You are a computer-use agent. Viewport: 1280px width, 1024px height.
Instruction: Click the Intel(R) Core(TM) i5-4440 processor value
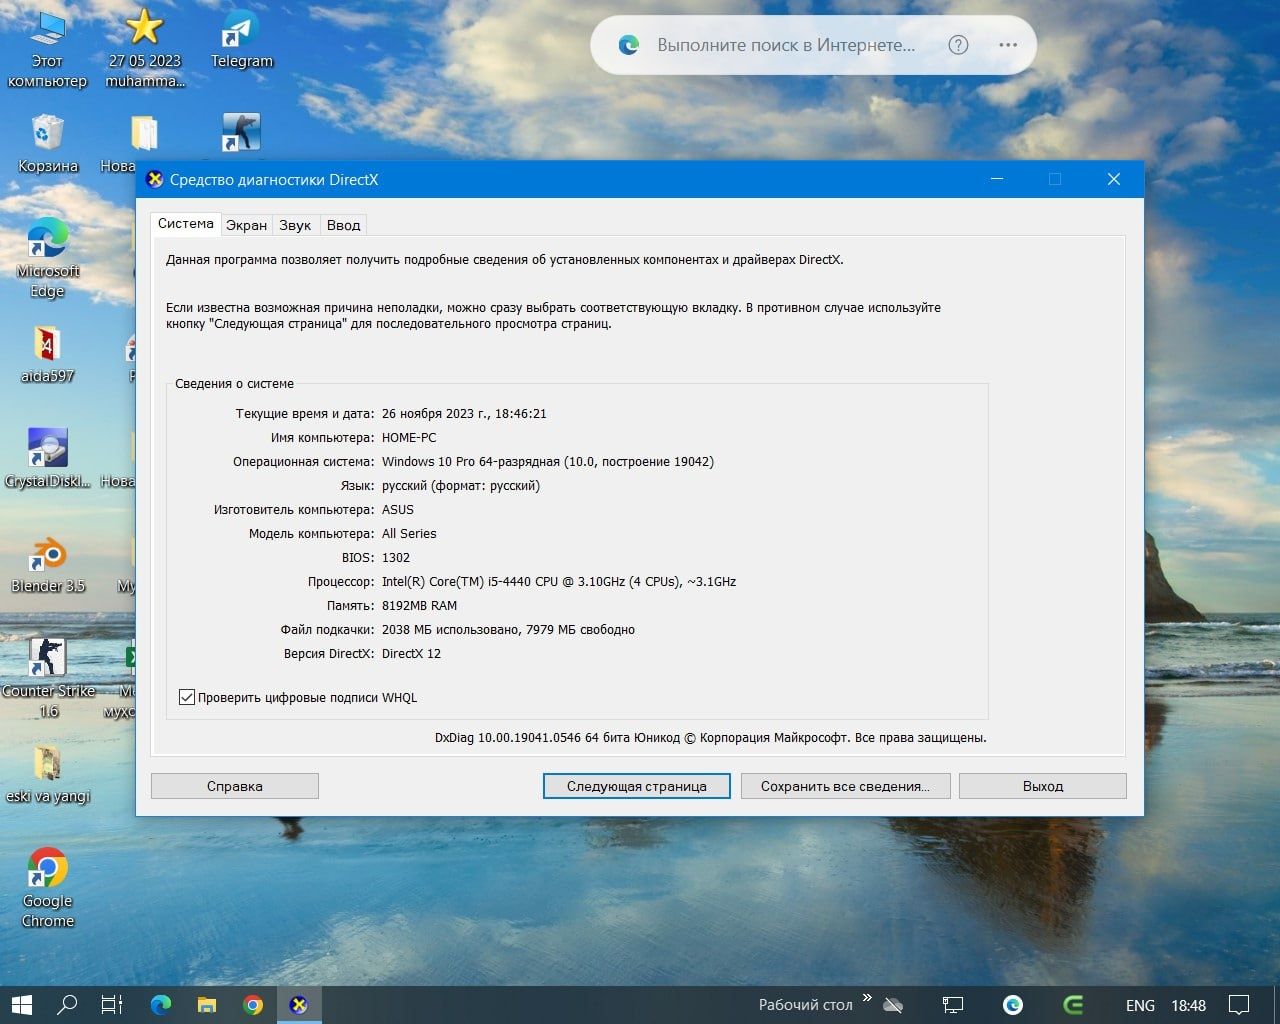[559, 581]
